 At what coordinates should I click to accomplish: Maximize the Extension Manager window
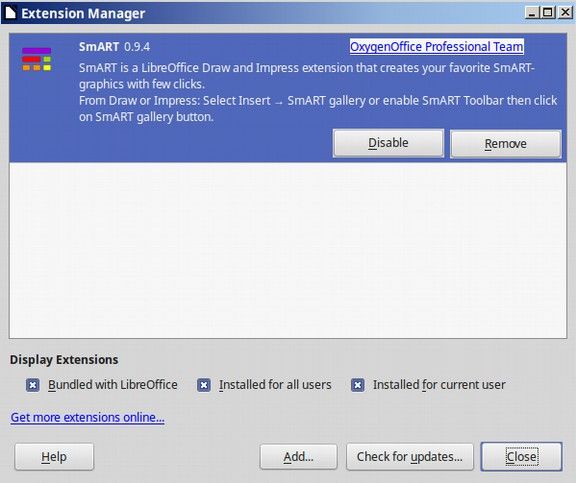pos(547,13)
